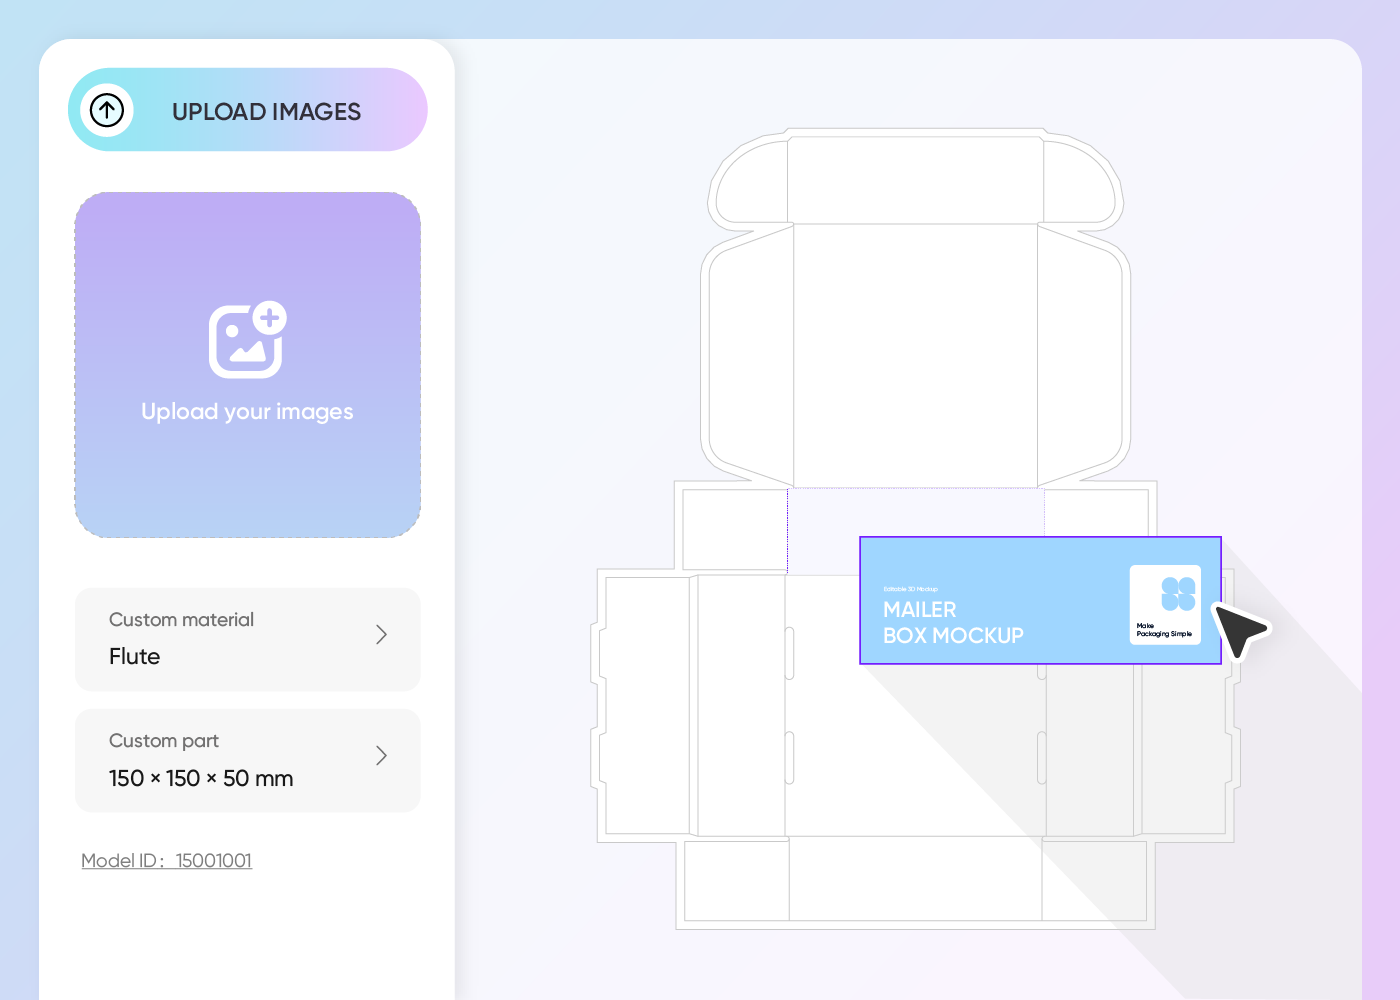Click the add image icon with plus
This screenshot has width=1400, height=1000.
click(x=248, y=340)
